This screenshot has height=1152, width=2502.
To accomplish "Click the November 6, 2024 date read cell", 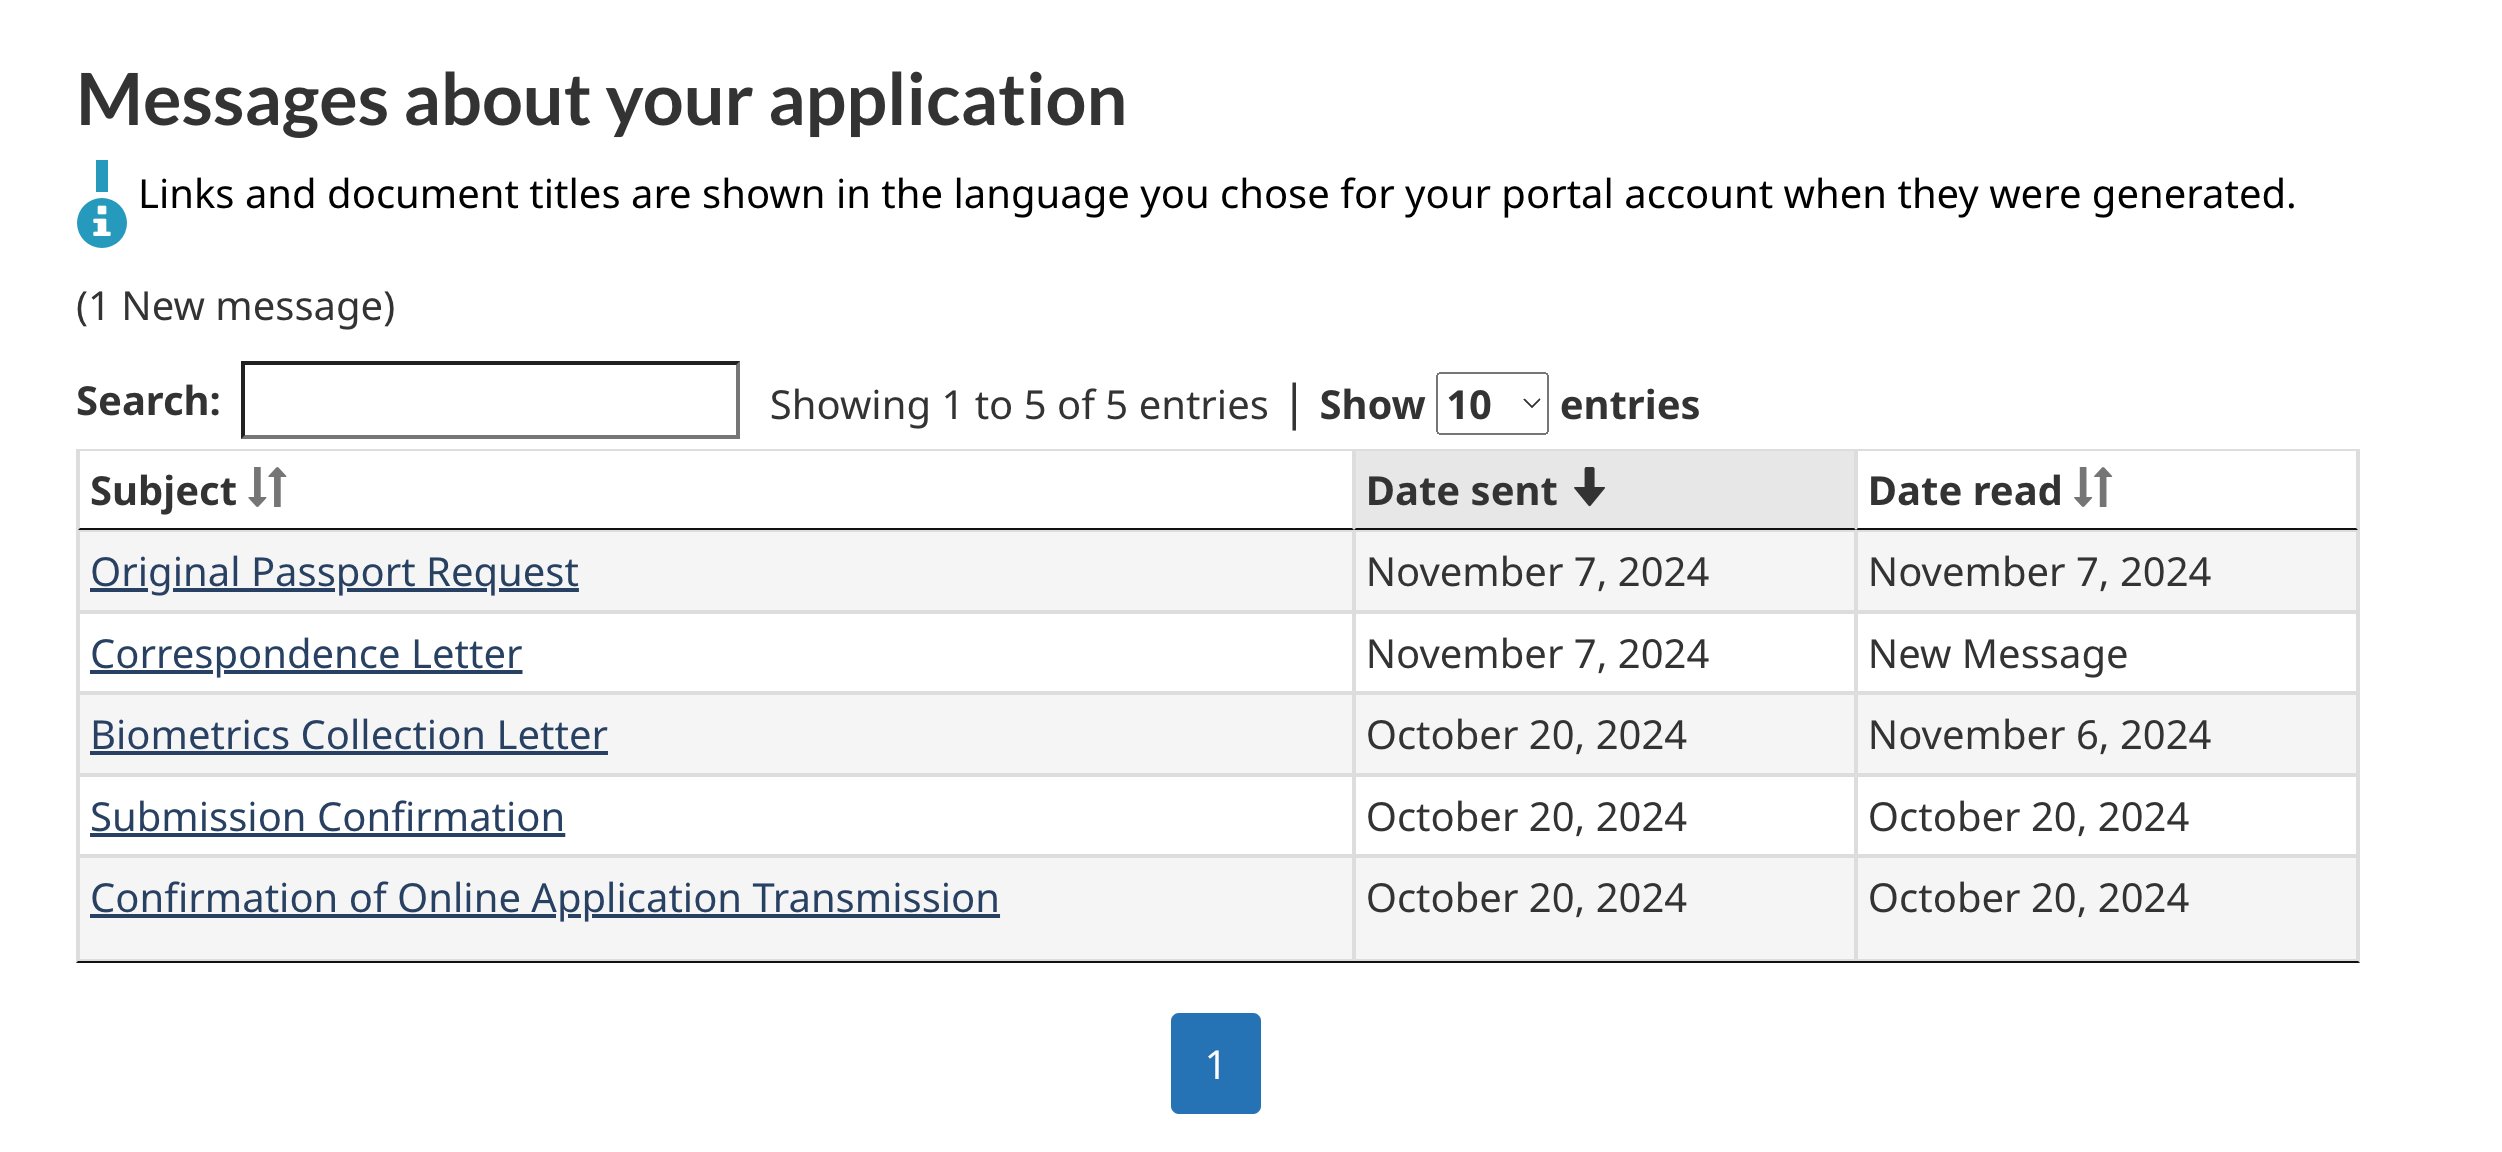I will coord(2039,735).
